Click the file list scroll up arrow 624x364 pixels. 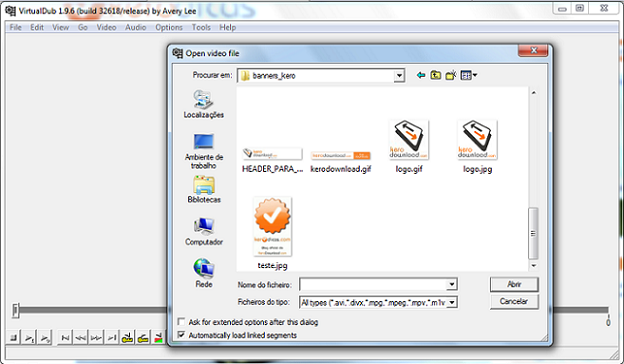tap(534, 92)
